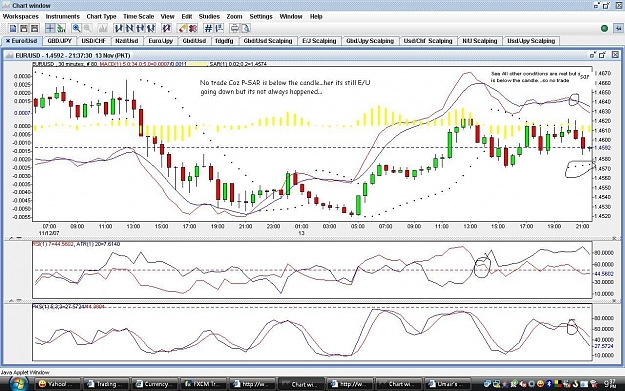625x391 pixels.
Task: Open the Currency taskbar button
Action: tap(155, 384)
